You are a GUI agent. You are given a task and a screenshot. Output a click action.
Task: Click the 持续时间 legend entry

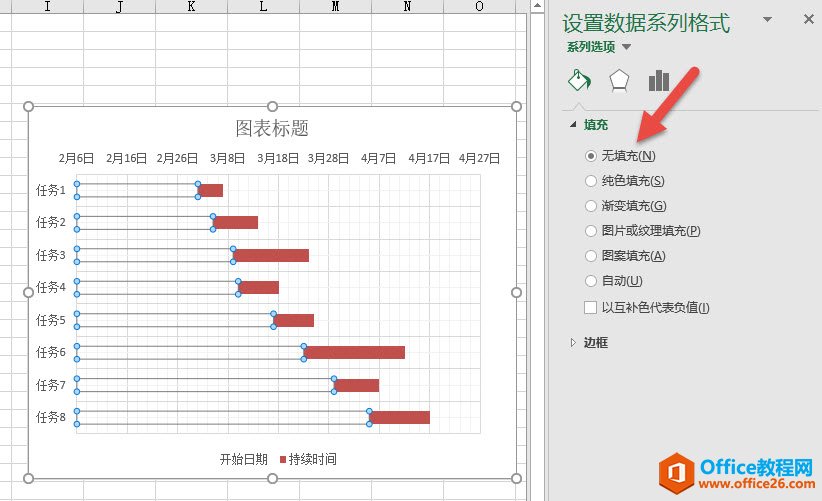click(312, 459)
